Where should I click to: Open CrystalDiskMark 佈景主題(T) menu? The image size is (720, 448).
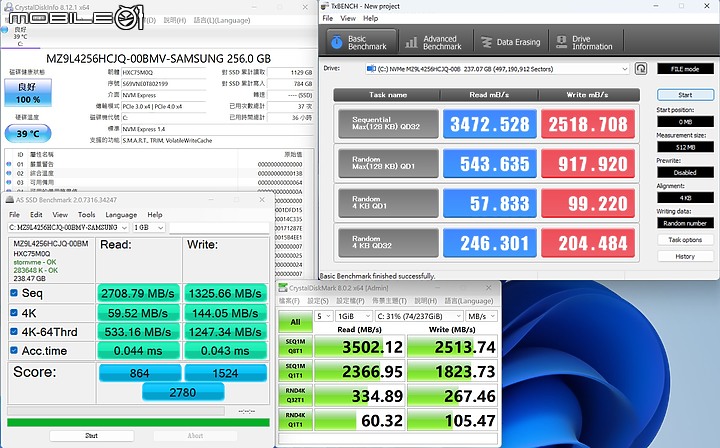(389, 301)
